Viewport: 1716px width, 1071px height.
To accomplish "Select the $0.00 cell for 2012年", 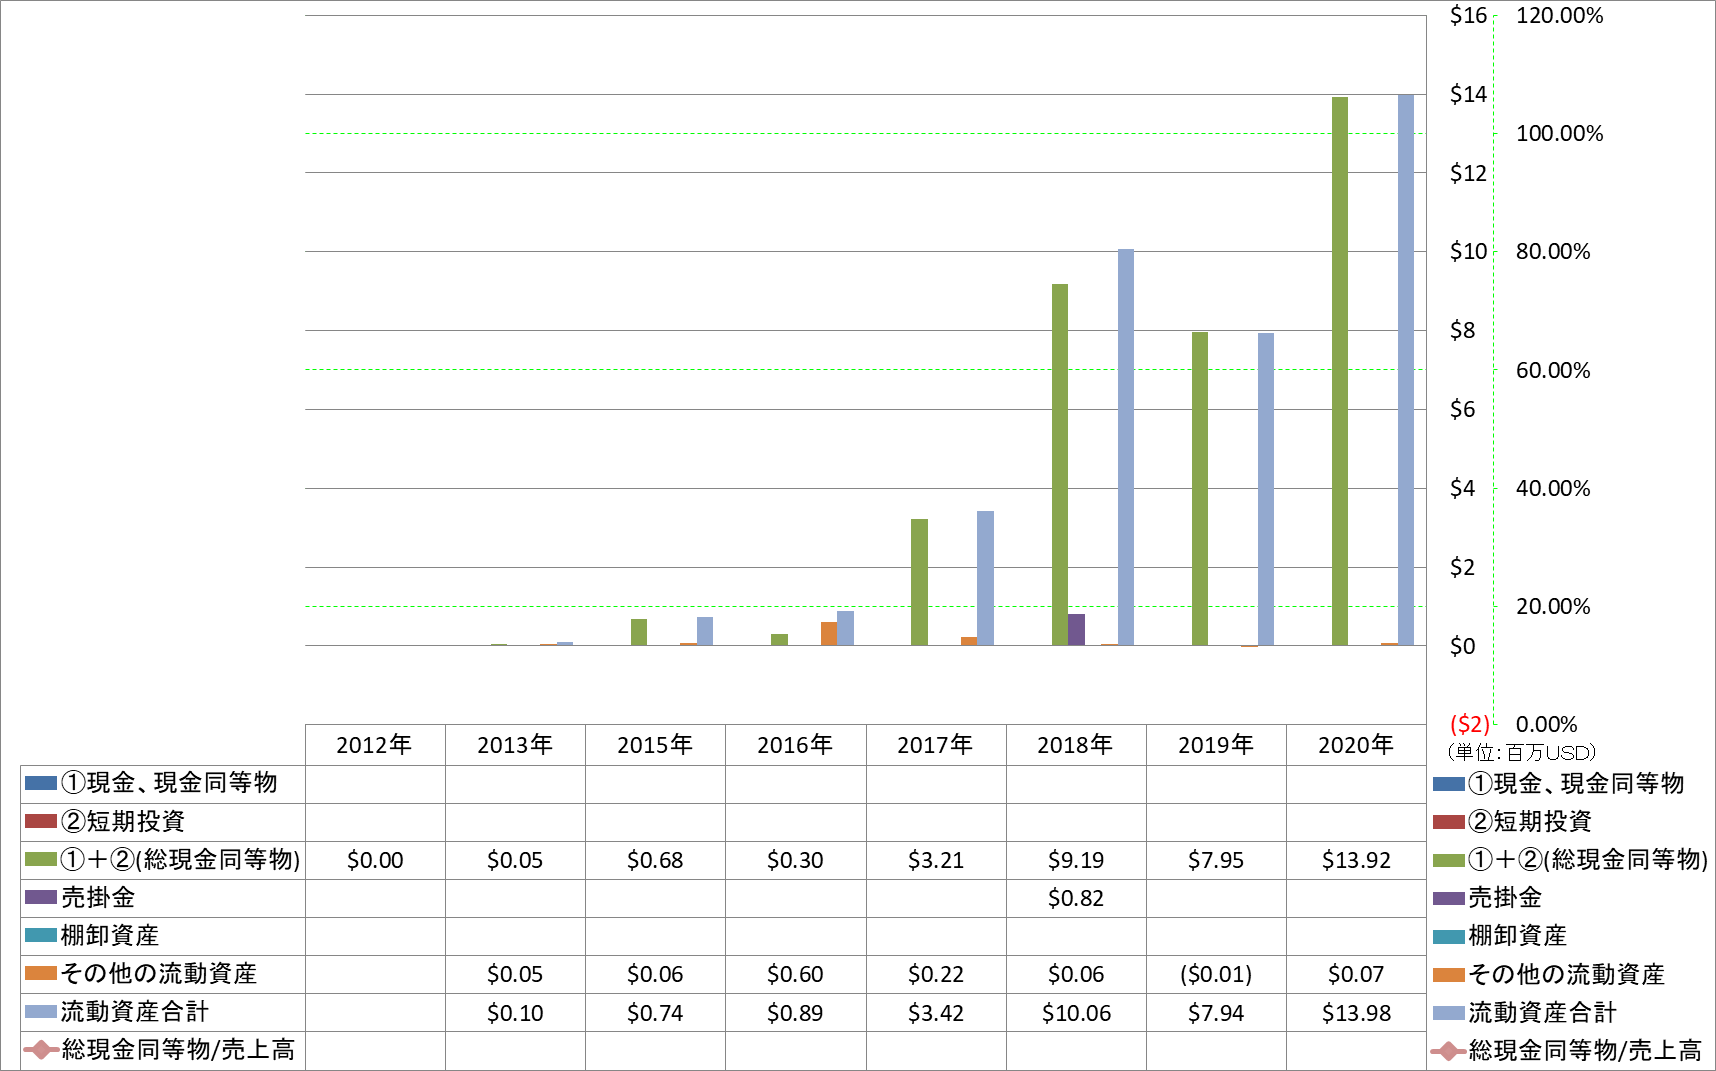I will click(x=375, y=860).
